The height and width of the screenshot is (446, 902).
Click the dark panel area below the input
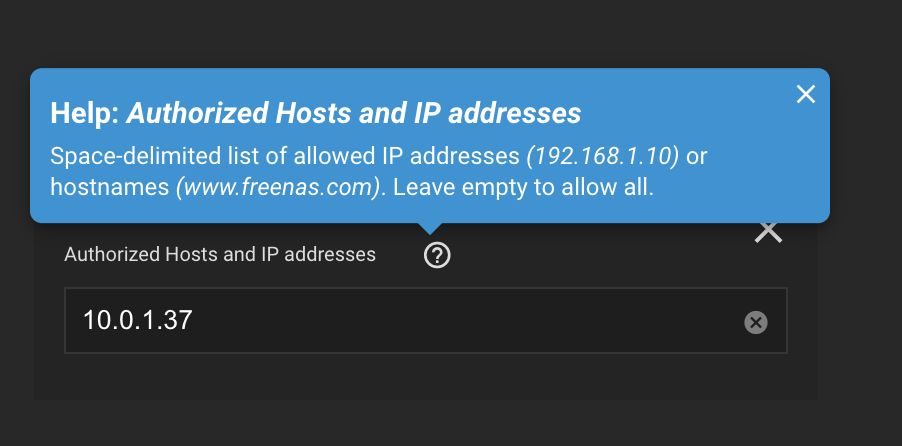(x=426, y=377)
